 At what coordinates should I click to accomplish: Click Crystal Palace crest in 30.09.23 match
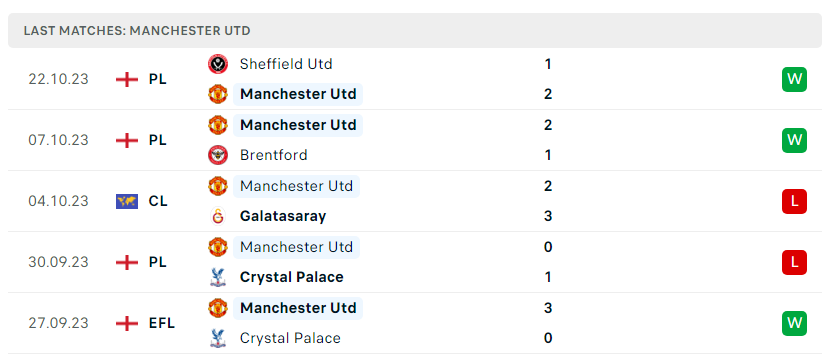pyautogui.click(x=217, y=277)
